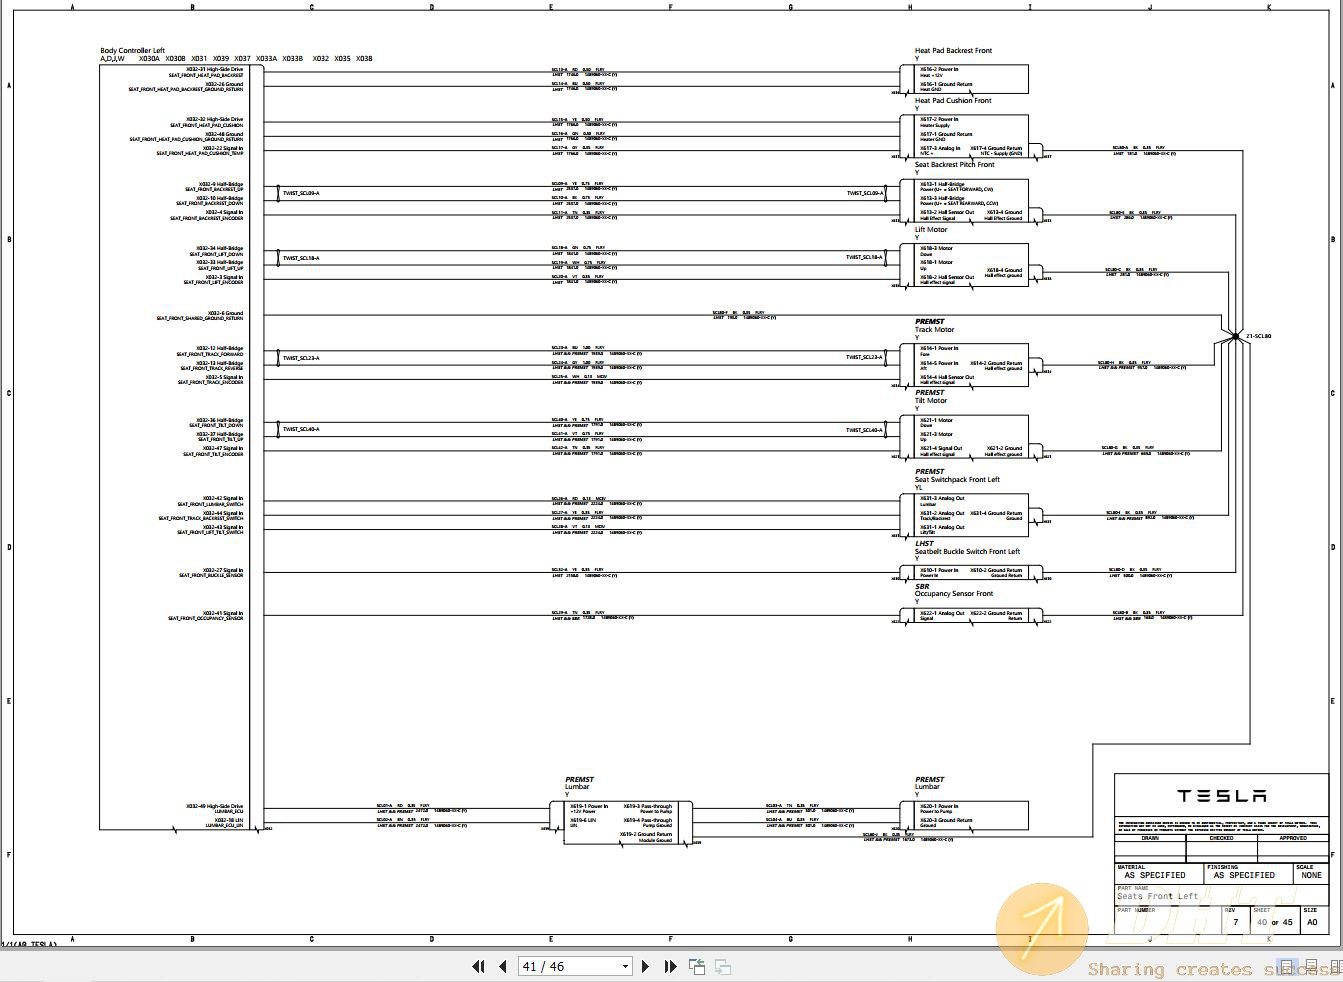This screenshot has height=982, width=1343.
Task: Go to the first page
Action: (x=478, y=966)
